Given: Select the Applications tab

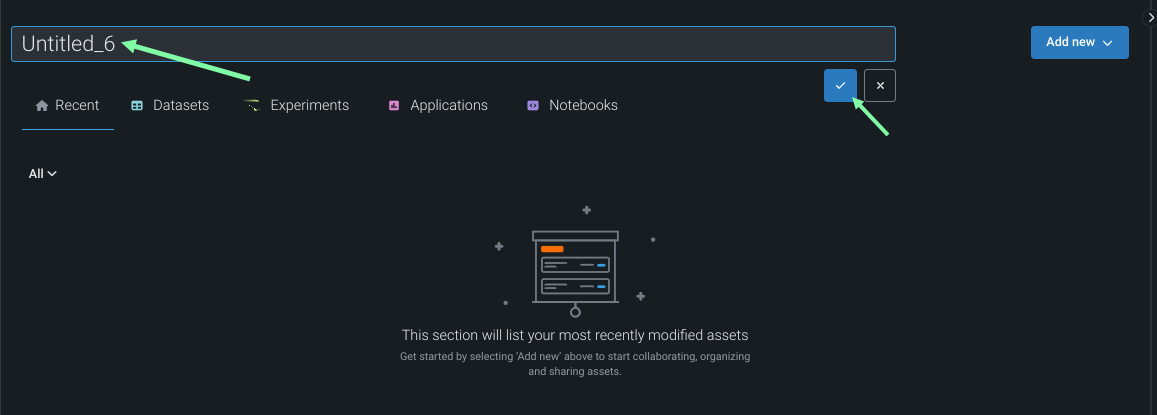Looking at the screenshot, I should point(448,105).
